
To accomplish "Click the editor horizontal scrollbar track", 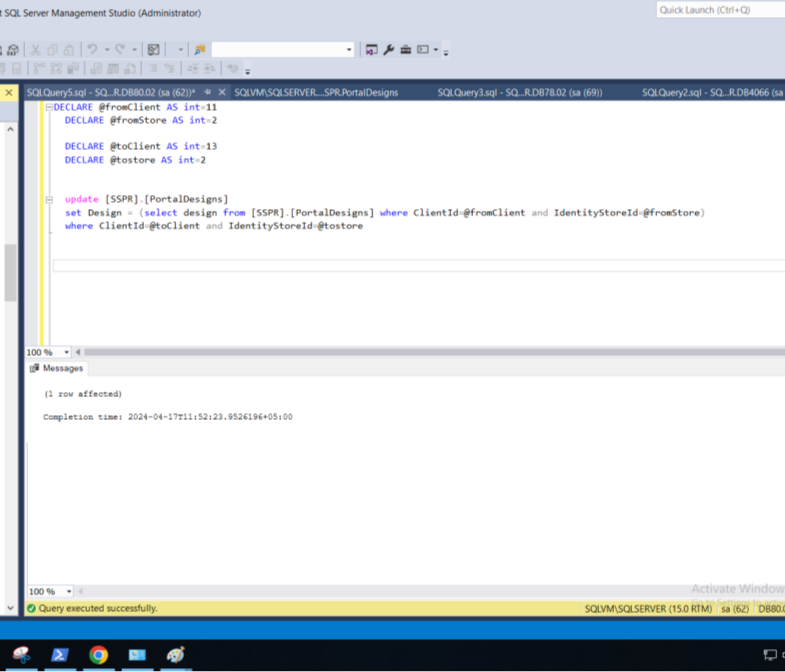I will point(434,352).
